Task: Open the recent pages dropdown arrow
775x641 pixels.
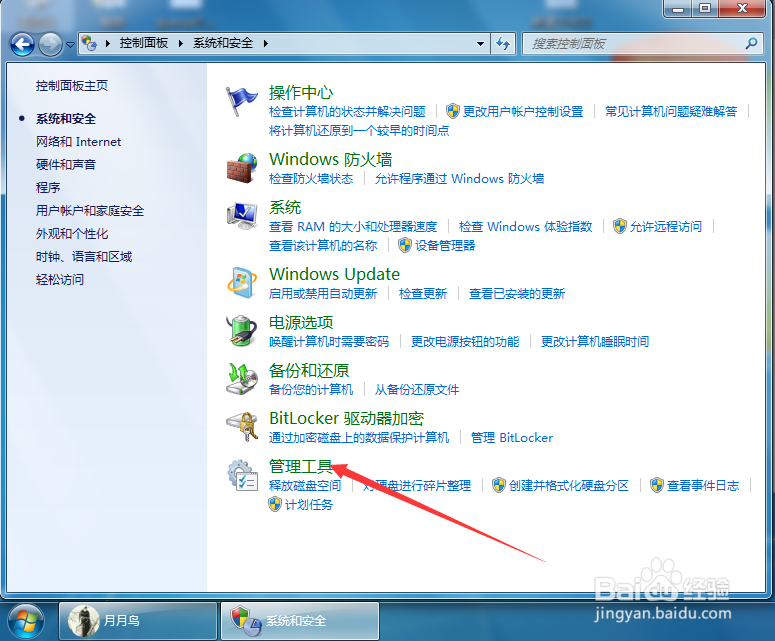Action: [x=70, y=44]
